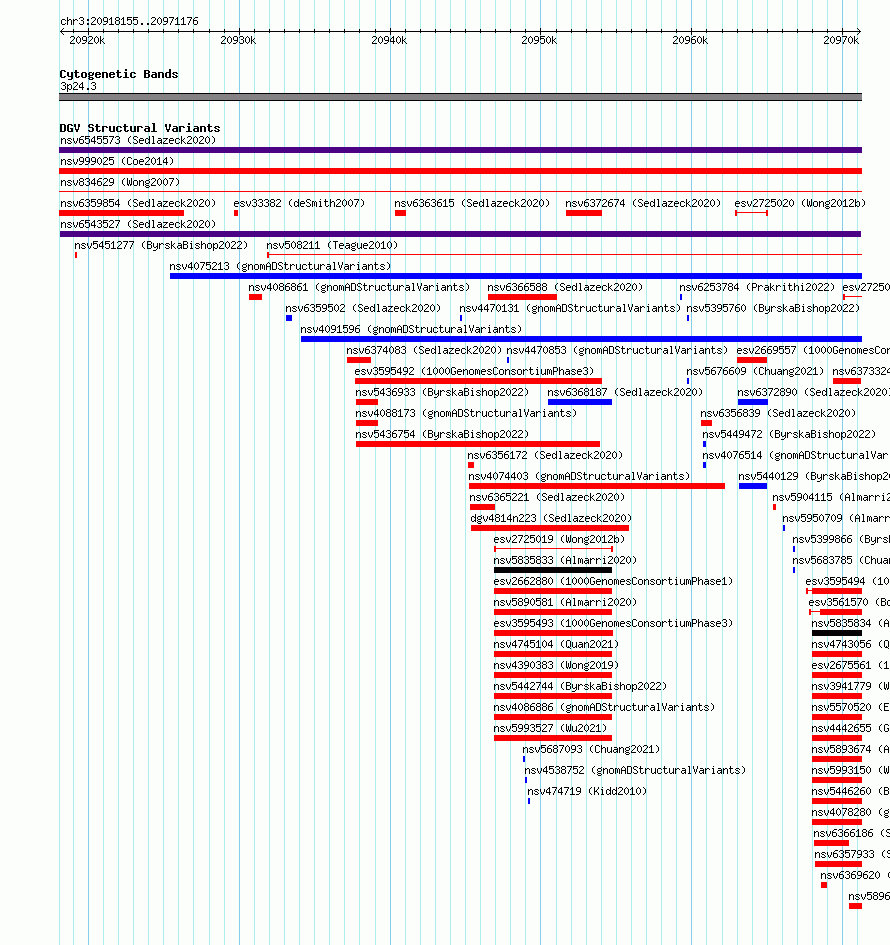This screenshot has width=890, height=945.
Task: Click nsv5436933 (ByrskaBishop2022) label
Action: [442, 392]
